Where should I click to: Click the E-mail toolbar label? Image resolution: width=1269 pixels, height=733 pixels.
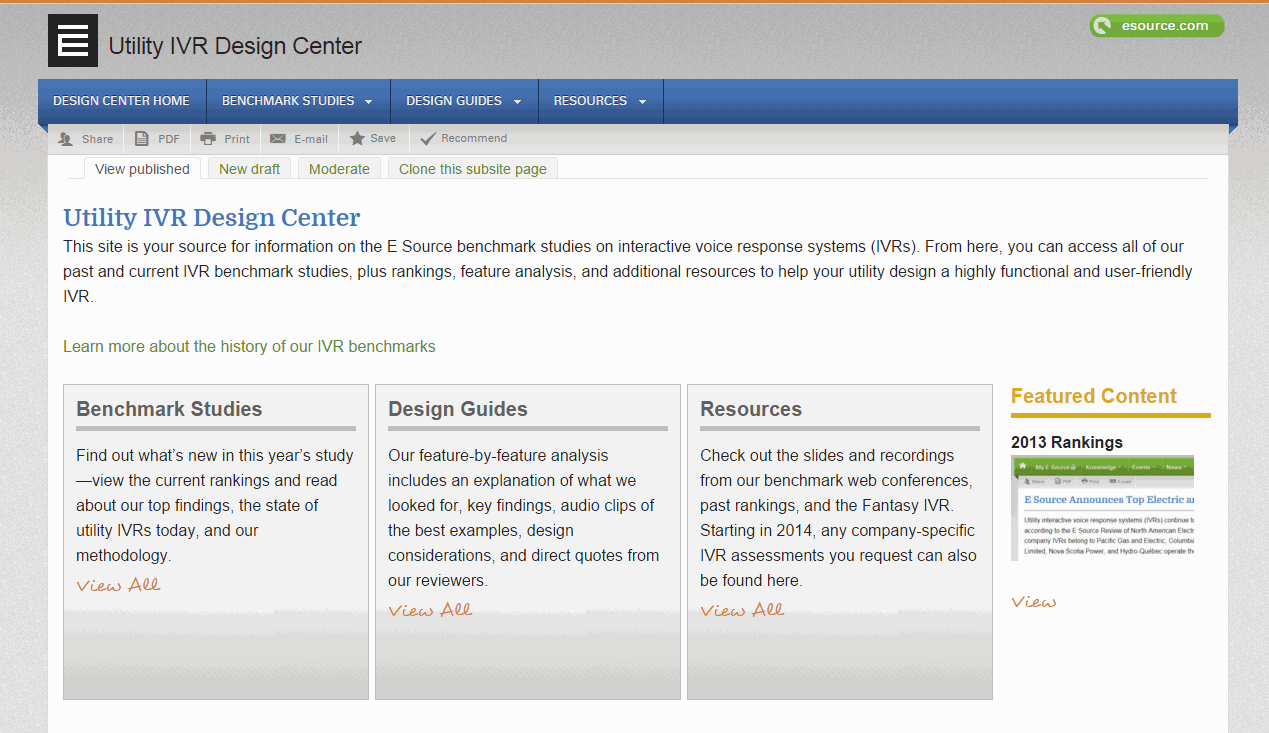point(311,139)
